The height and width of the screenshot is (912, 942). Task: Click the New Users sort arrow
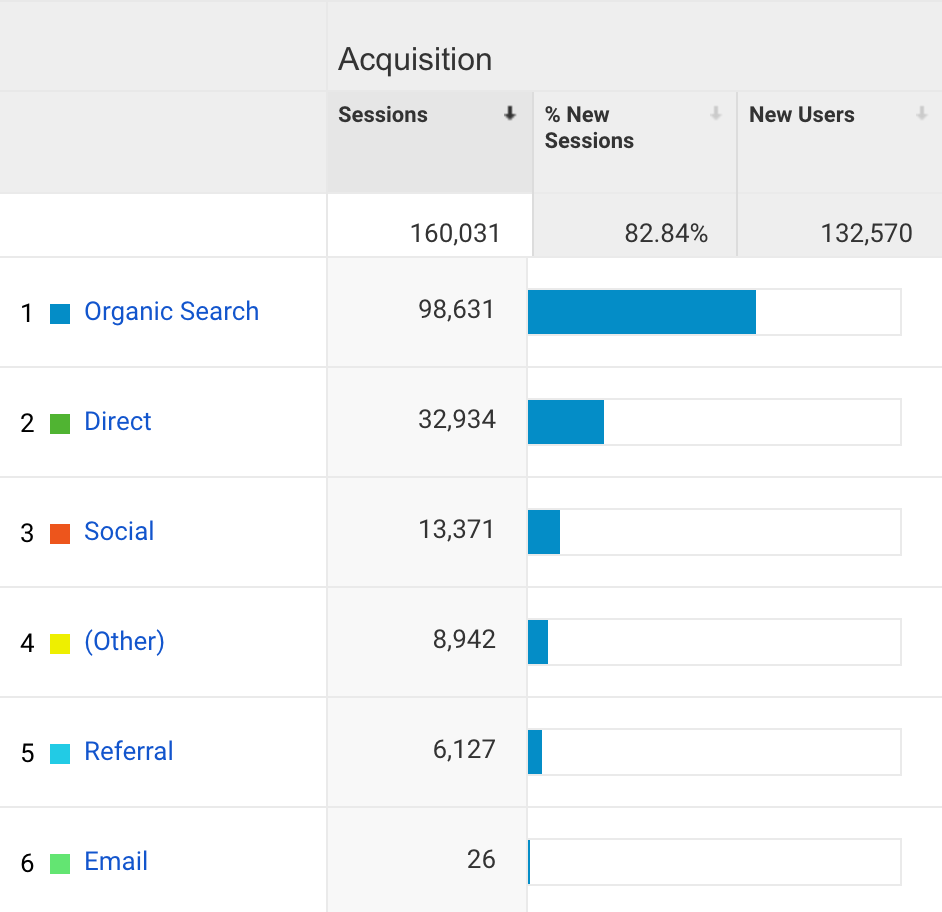click(921, 114)
